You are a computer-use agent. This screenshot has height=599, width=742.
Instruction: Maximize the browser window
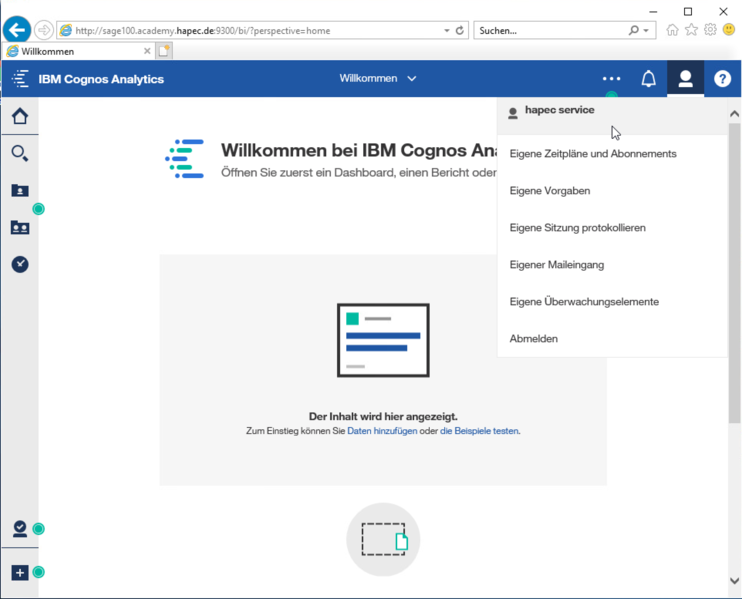point(688,11)
